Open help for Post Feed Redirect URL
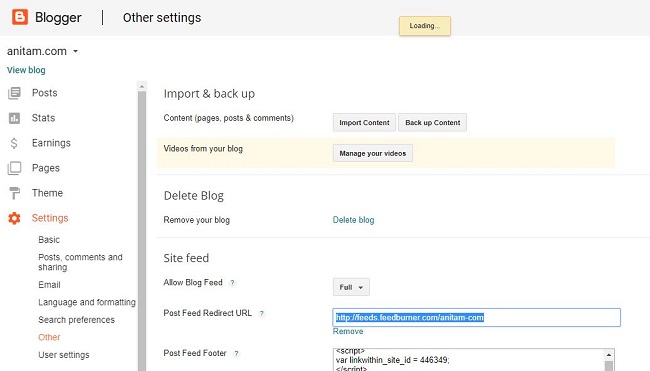 pyautogui.click(x=262, y=313)
